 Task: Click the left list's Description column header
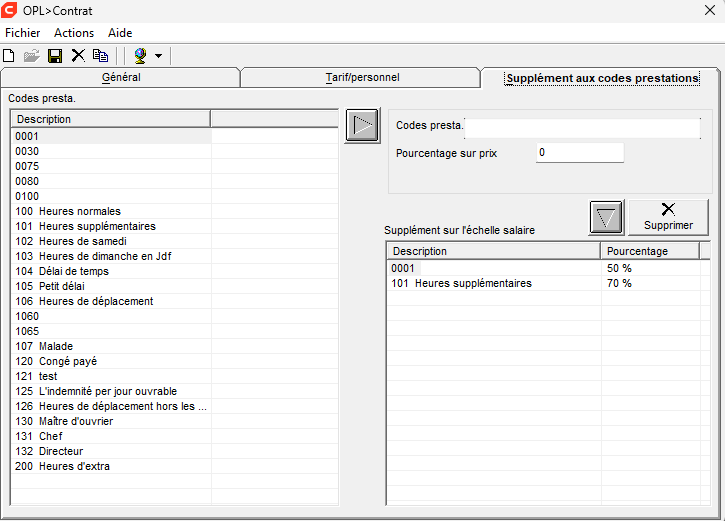111,119
